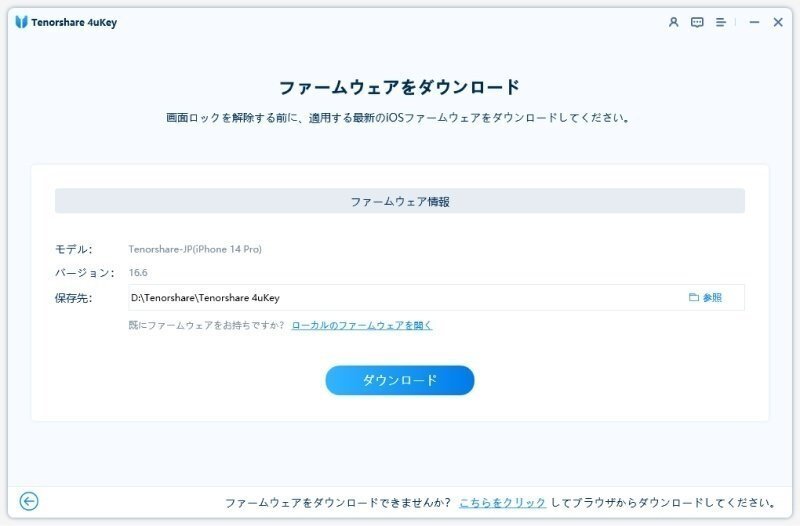Click the blue ダウンロード button
The image size is (800, 526).
pos(400,380)
